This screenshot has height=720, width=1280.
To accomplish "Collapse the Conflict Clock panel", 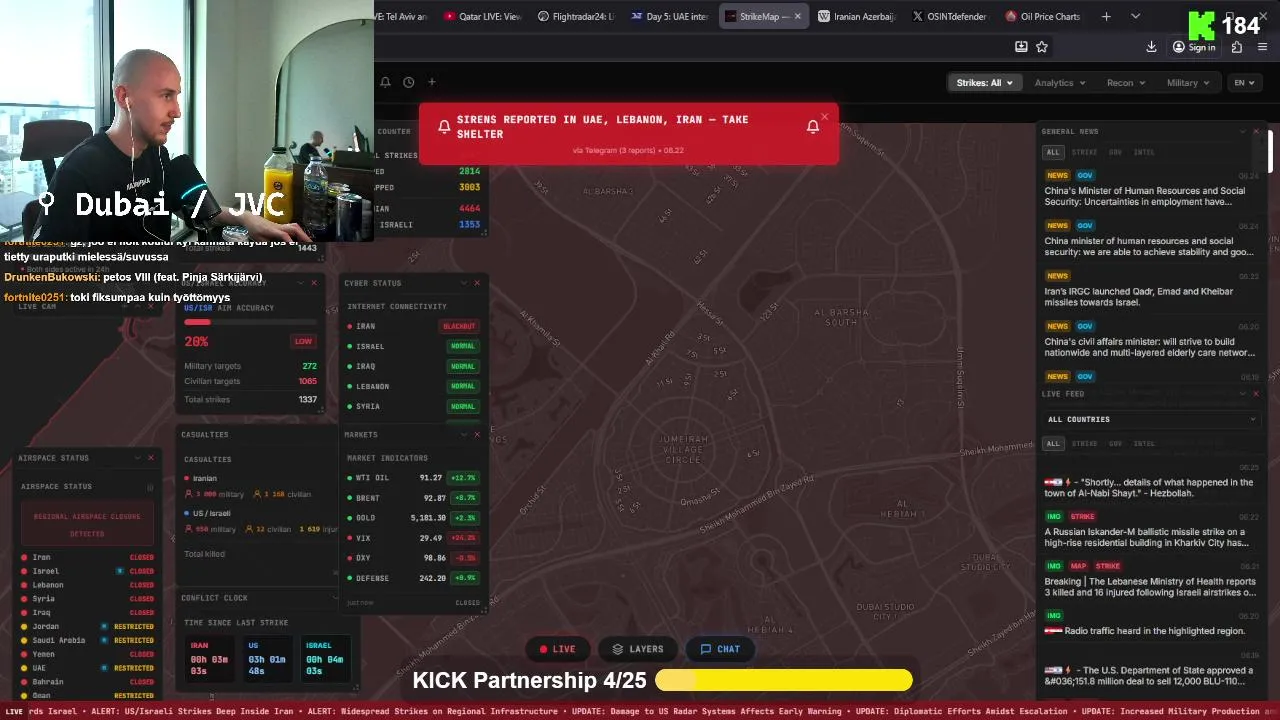I will pyautogui.click(x=334, y=598).
